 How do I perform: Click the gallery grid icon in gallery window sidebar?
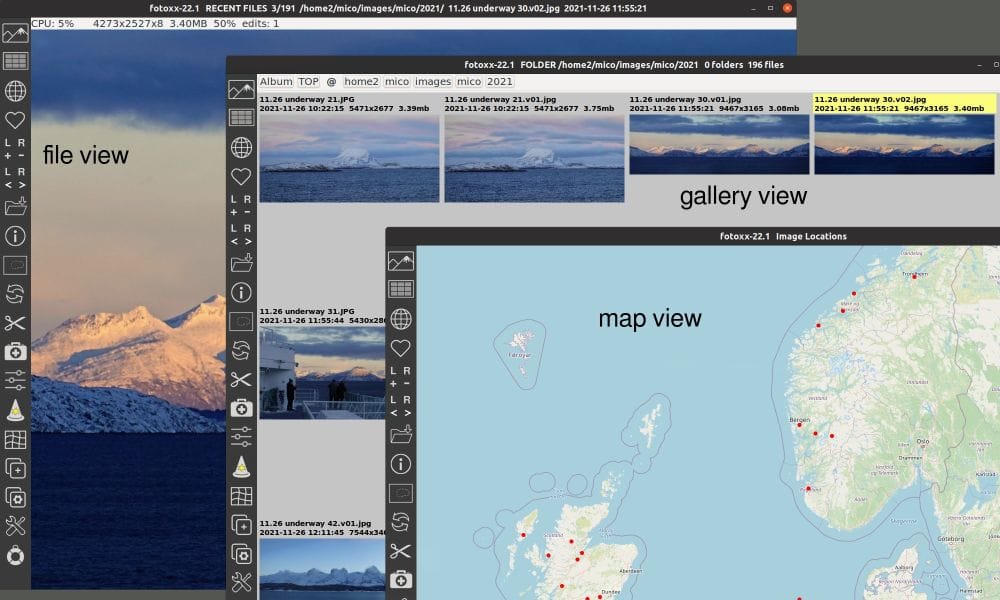pyautogui.click(x=241, y=117)
